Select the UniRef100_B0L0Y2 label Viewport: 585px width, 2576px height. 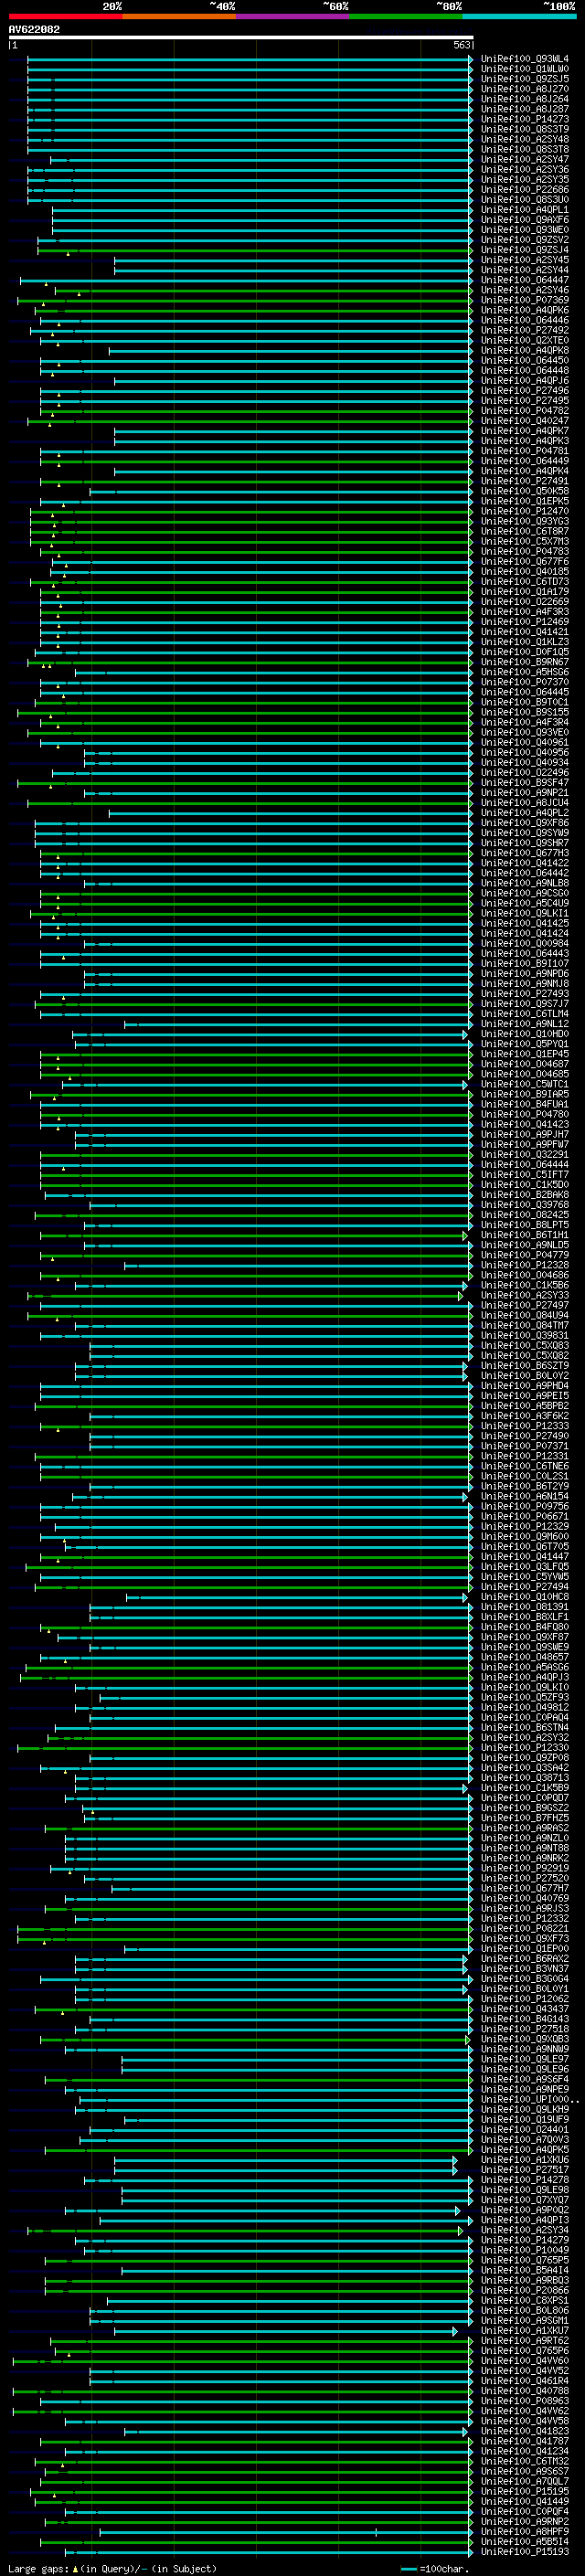(x=525, y=1375)
